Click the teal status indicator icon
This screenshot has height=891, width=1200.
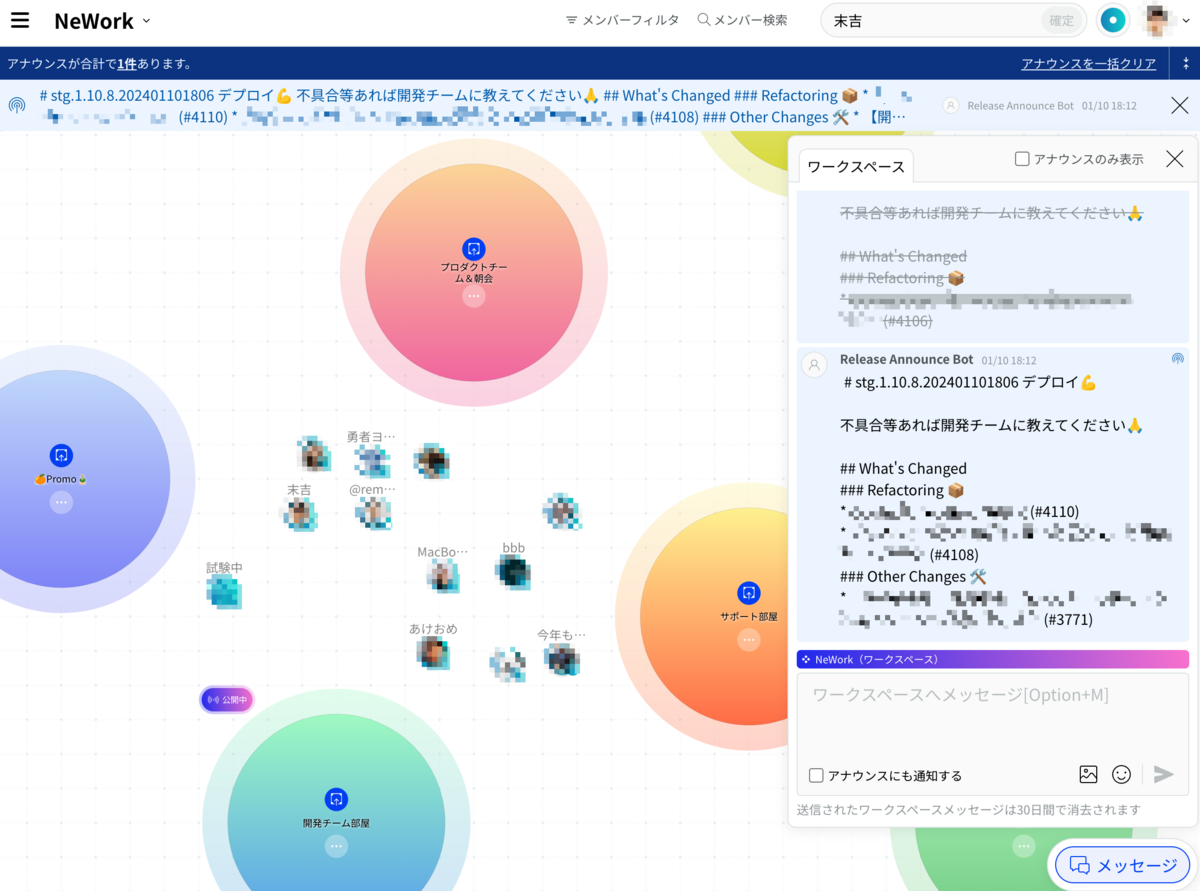tap(1113, 20)
